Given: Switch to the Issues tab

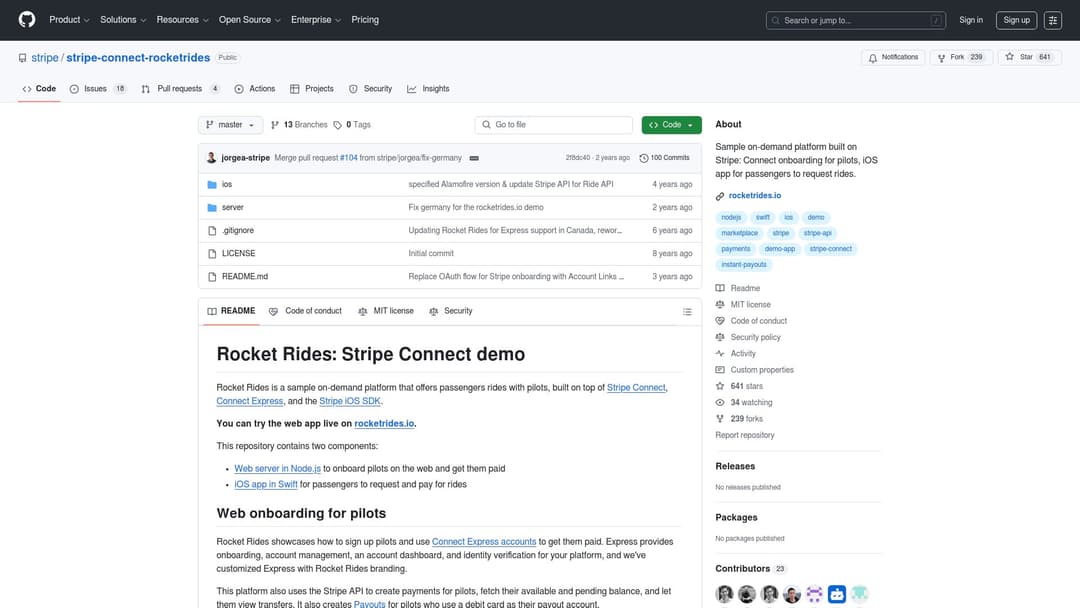Looking at the screenshot, I should tap(98, 89).
